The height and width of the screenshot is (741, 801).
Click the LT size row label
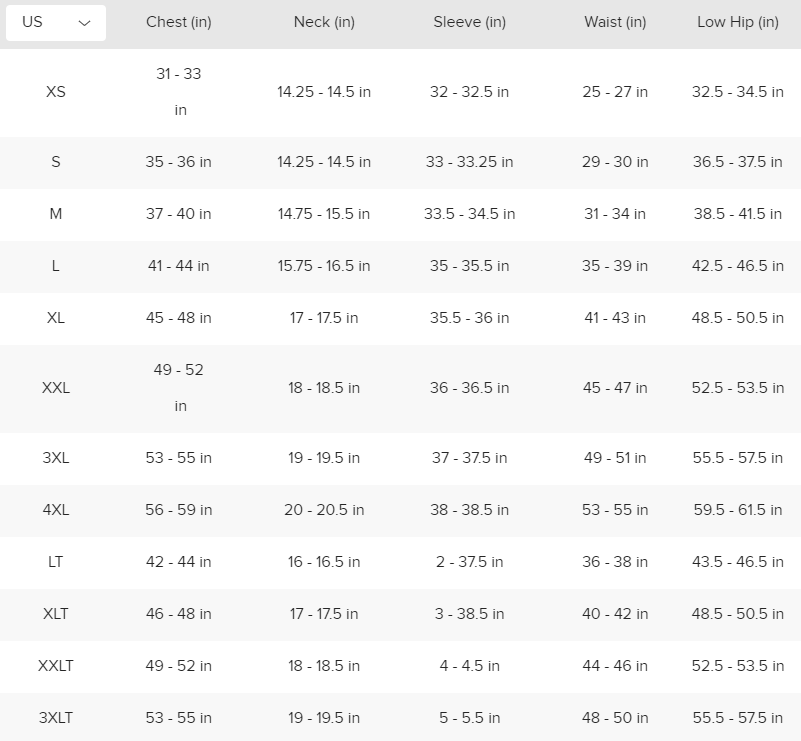click(56, 562)
